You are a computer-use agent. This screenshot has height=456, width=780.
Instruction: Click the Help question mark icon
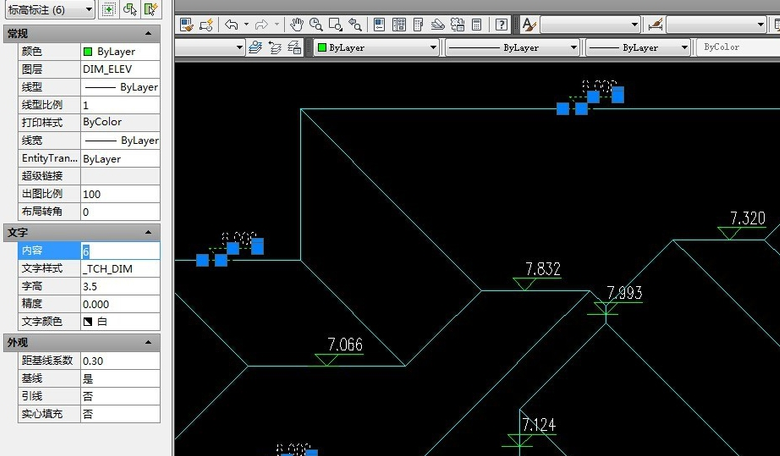coord(501,24)
